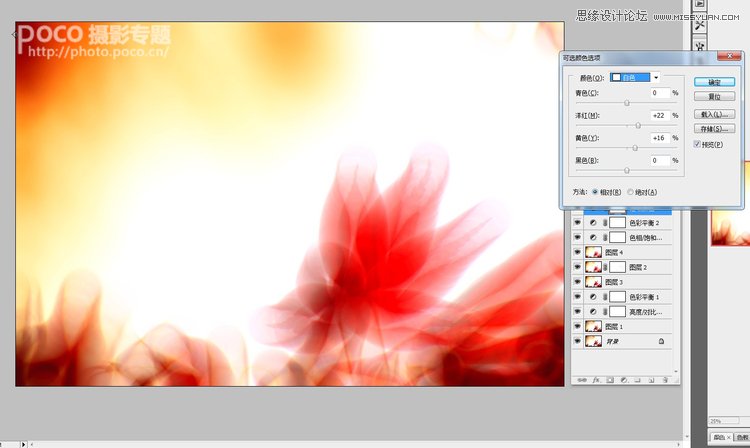Click the delete layer trash icon

pyautogui.click(x=665, y=380)
